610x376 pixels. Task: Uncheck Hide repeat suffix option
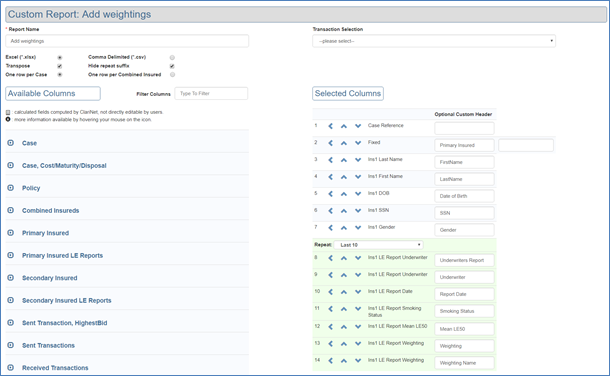(x=172, y=66)
